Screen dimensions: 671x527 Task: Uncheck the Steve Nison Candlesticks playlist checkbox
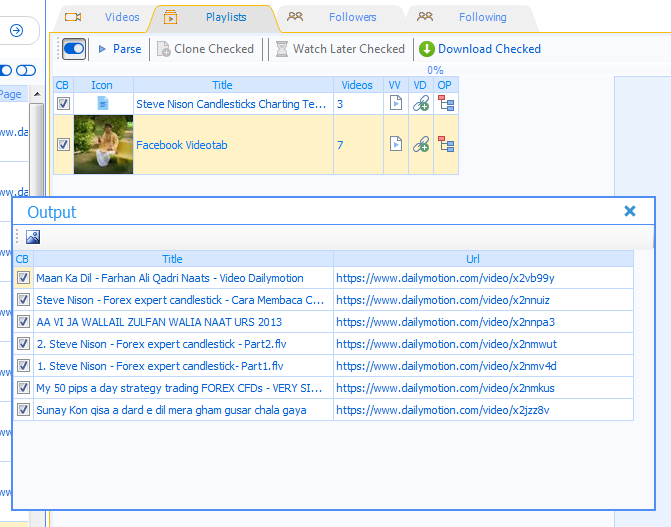click(63, 104)
